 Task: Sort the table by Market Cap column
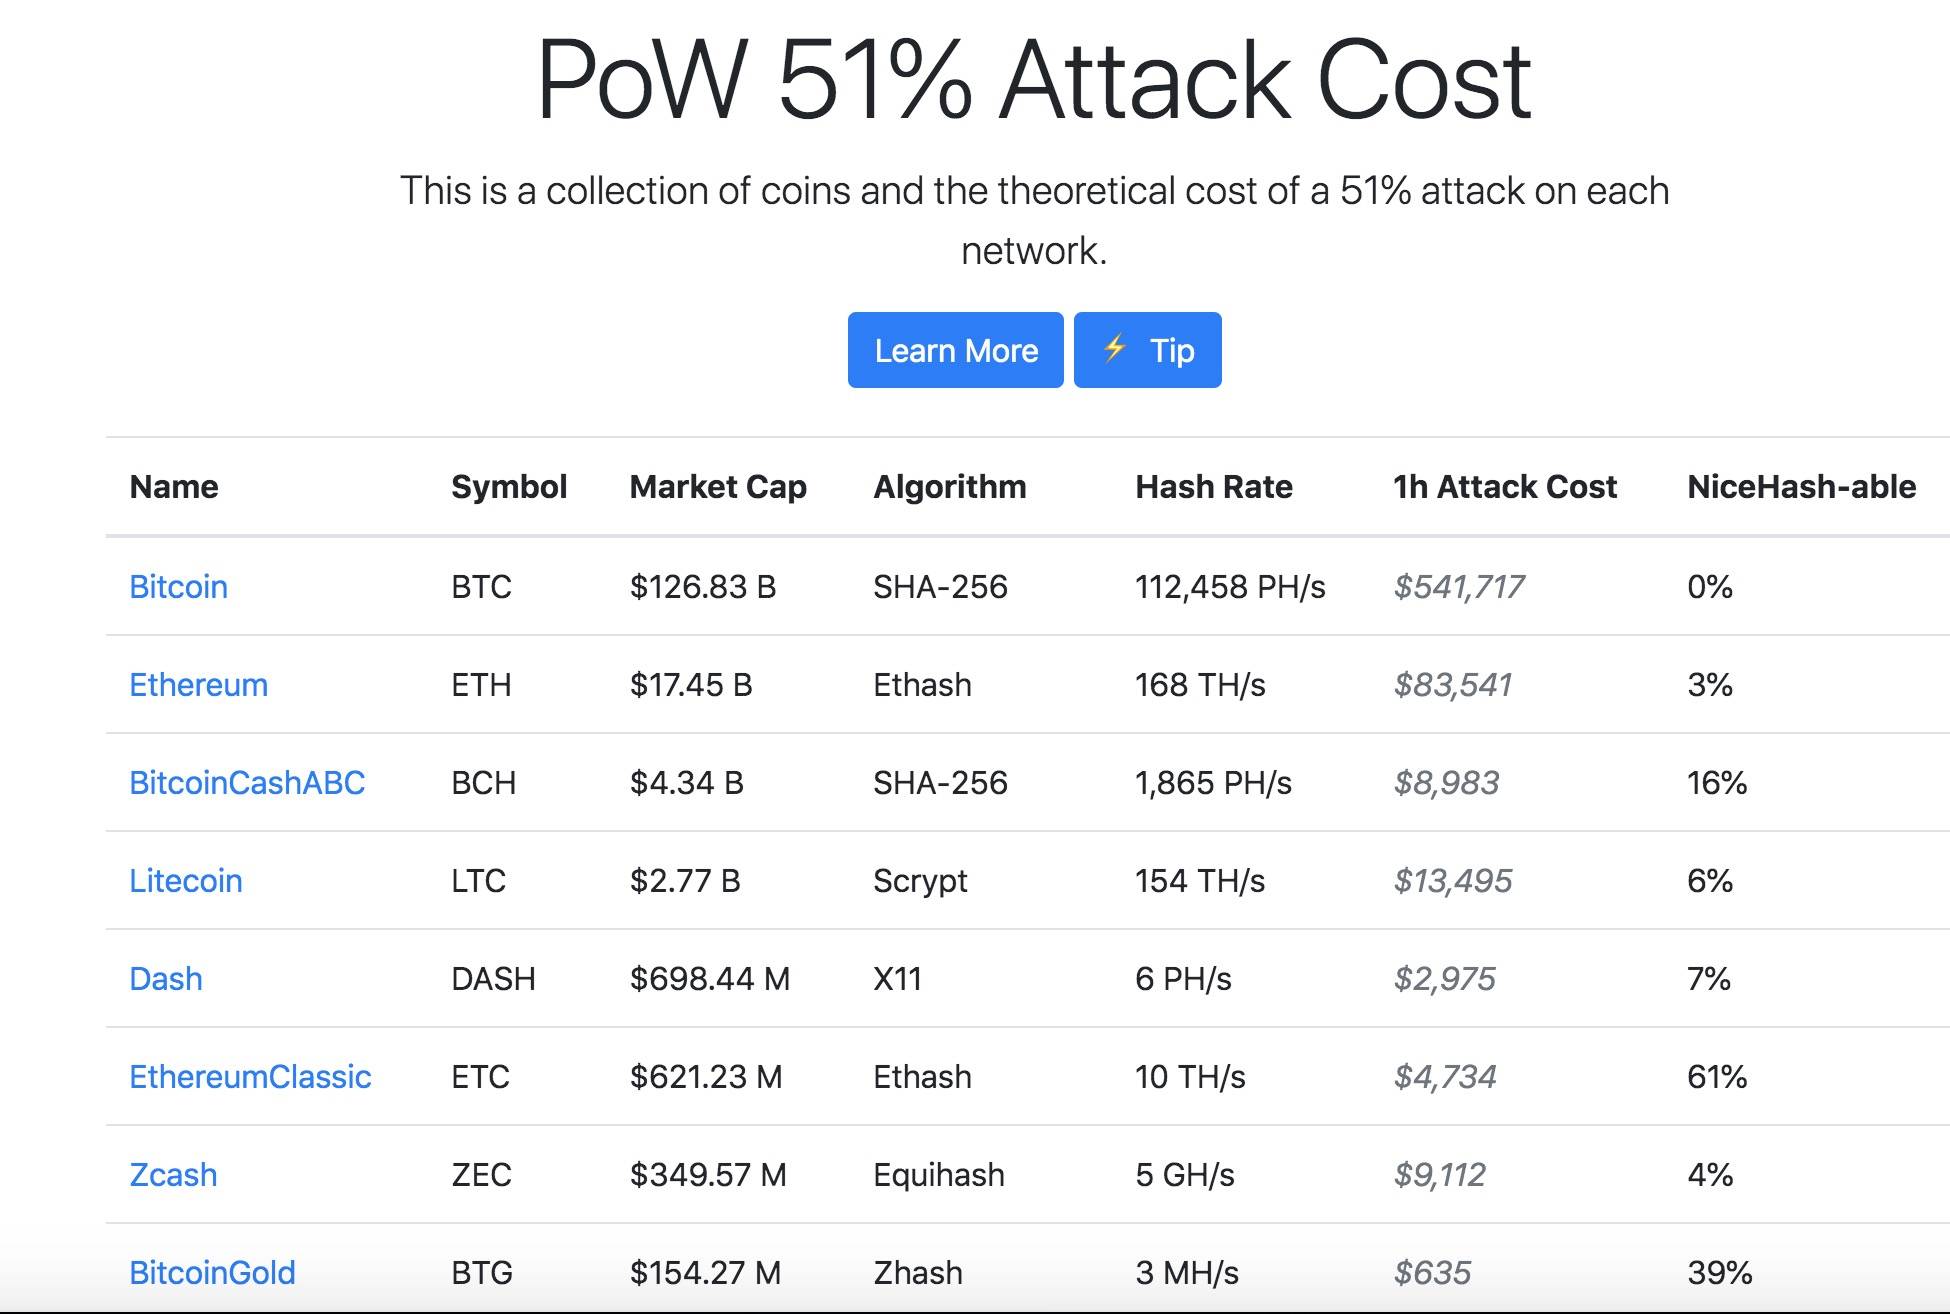718,487
